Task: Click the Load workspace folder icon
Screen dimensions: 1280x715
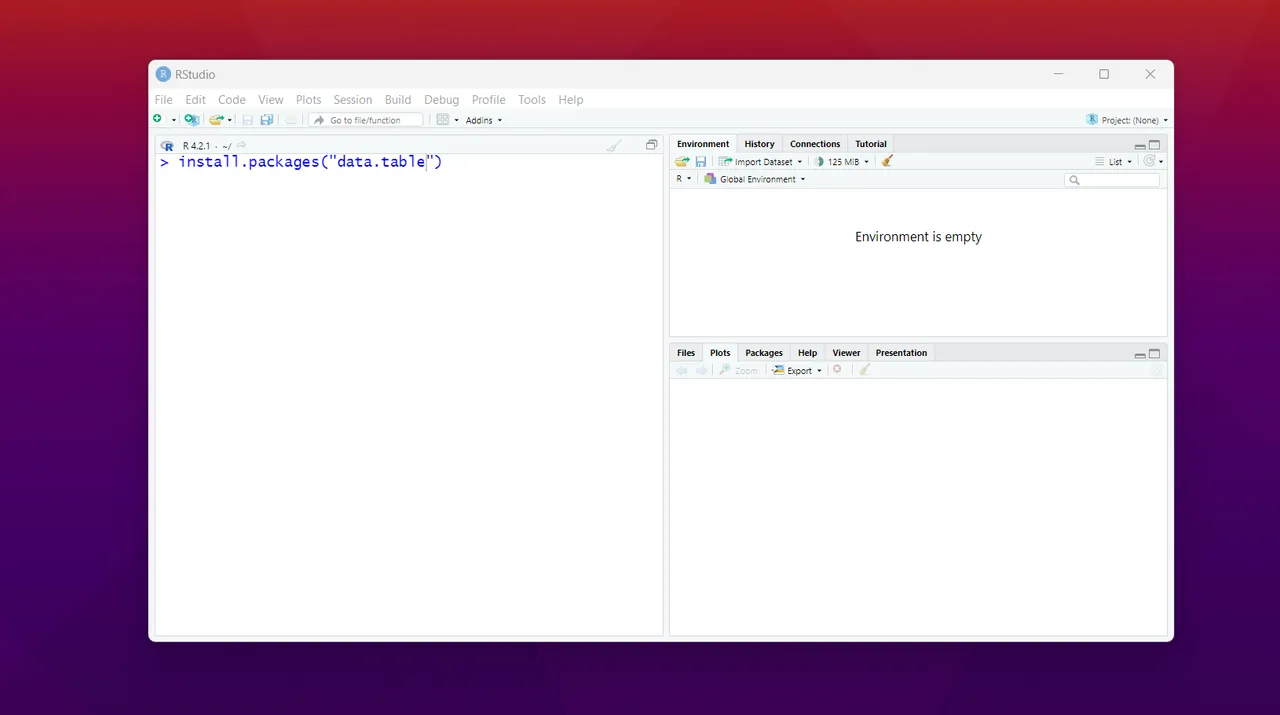Action: point(682,161)
